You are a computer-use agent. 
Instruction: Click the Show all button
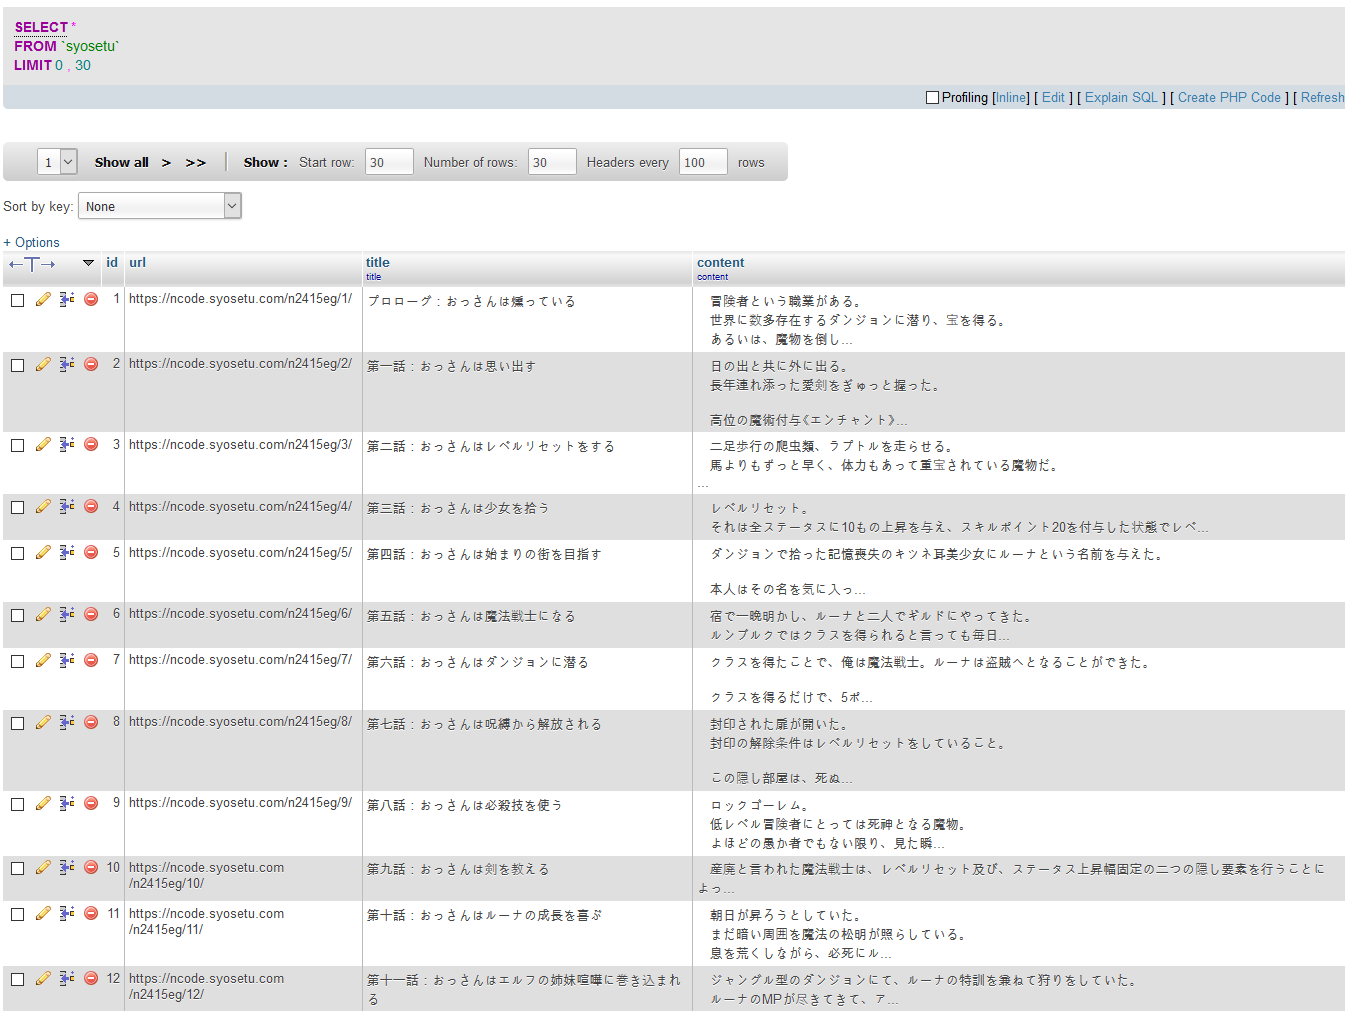121,162
